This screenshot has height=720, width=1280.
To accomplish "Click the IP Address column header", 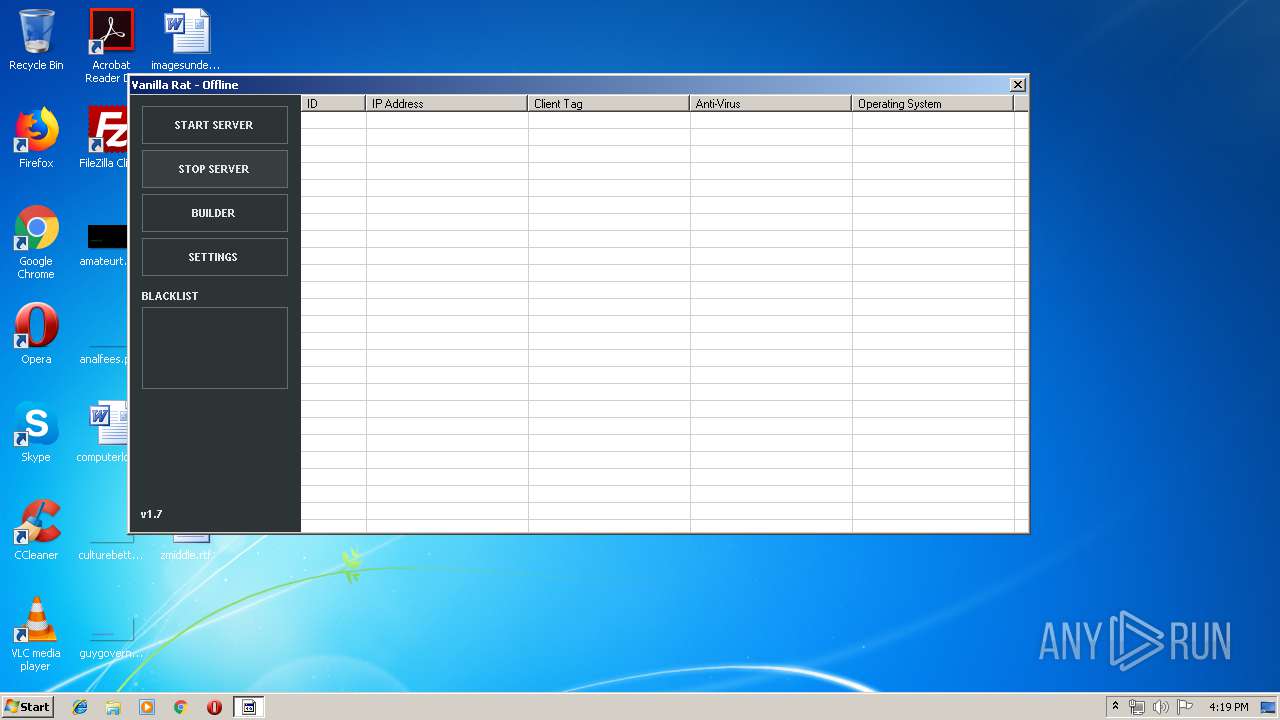I will click(x=447, y=103).
